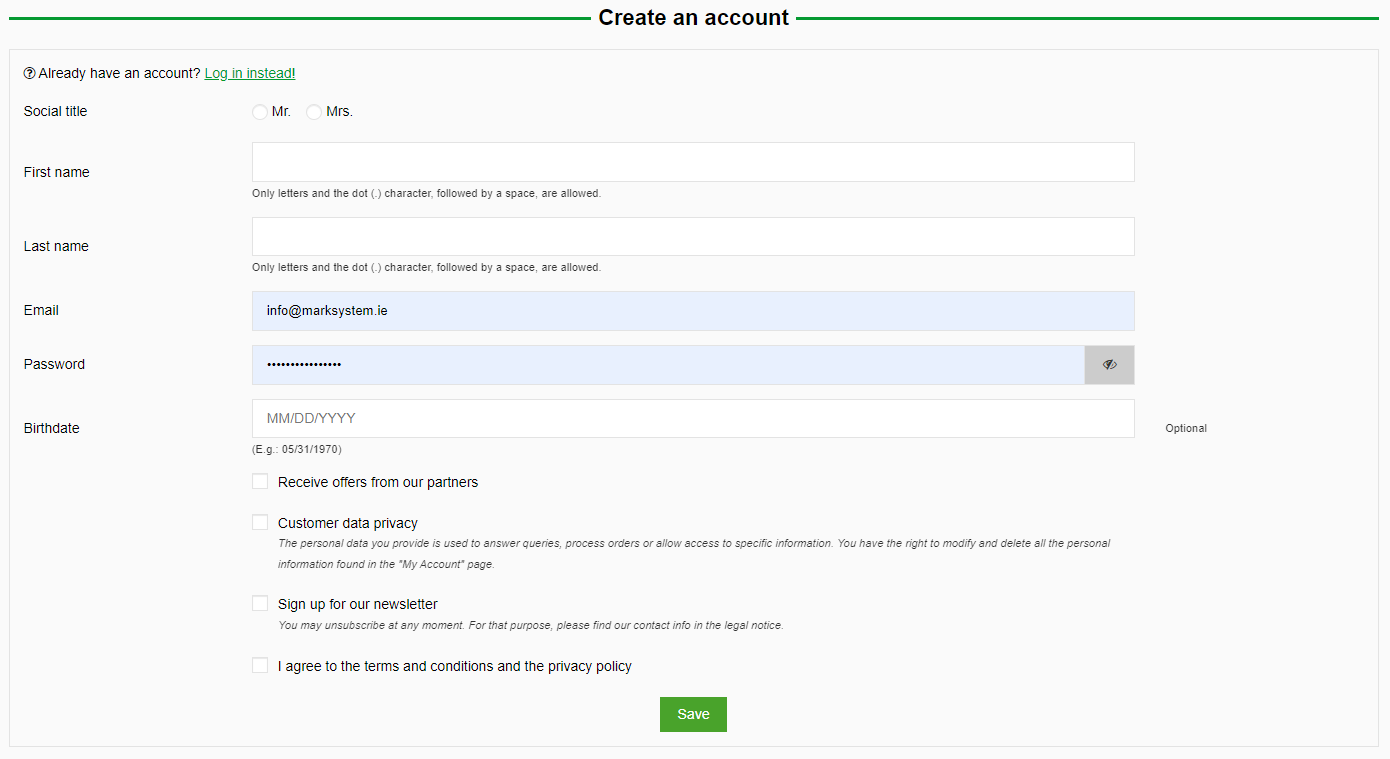Open the Log in instead link

click(250, 73)
